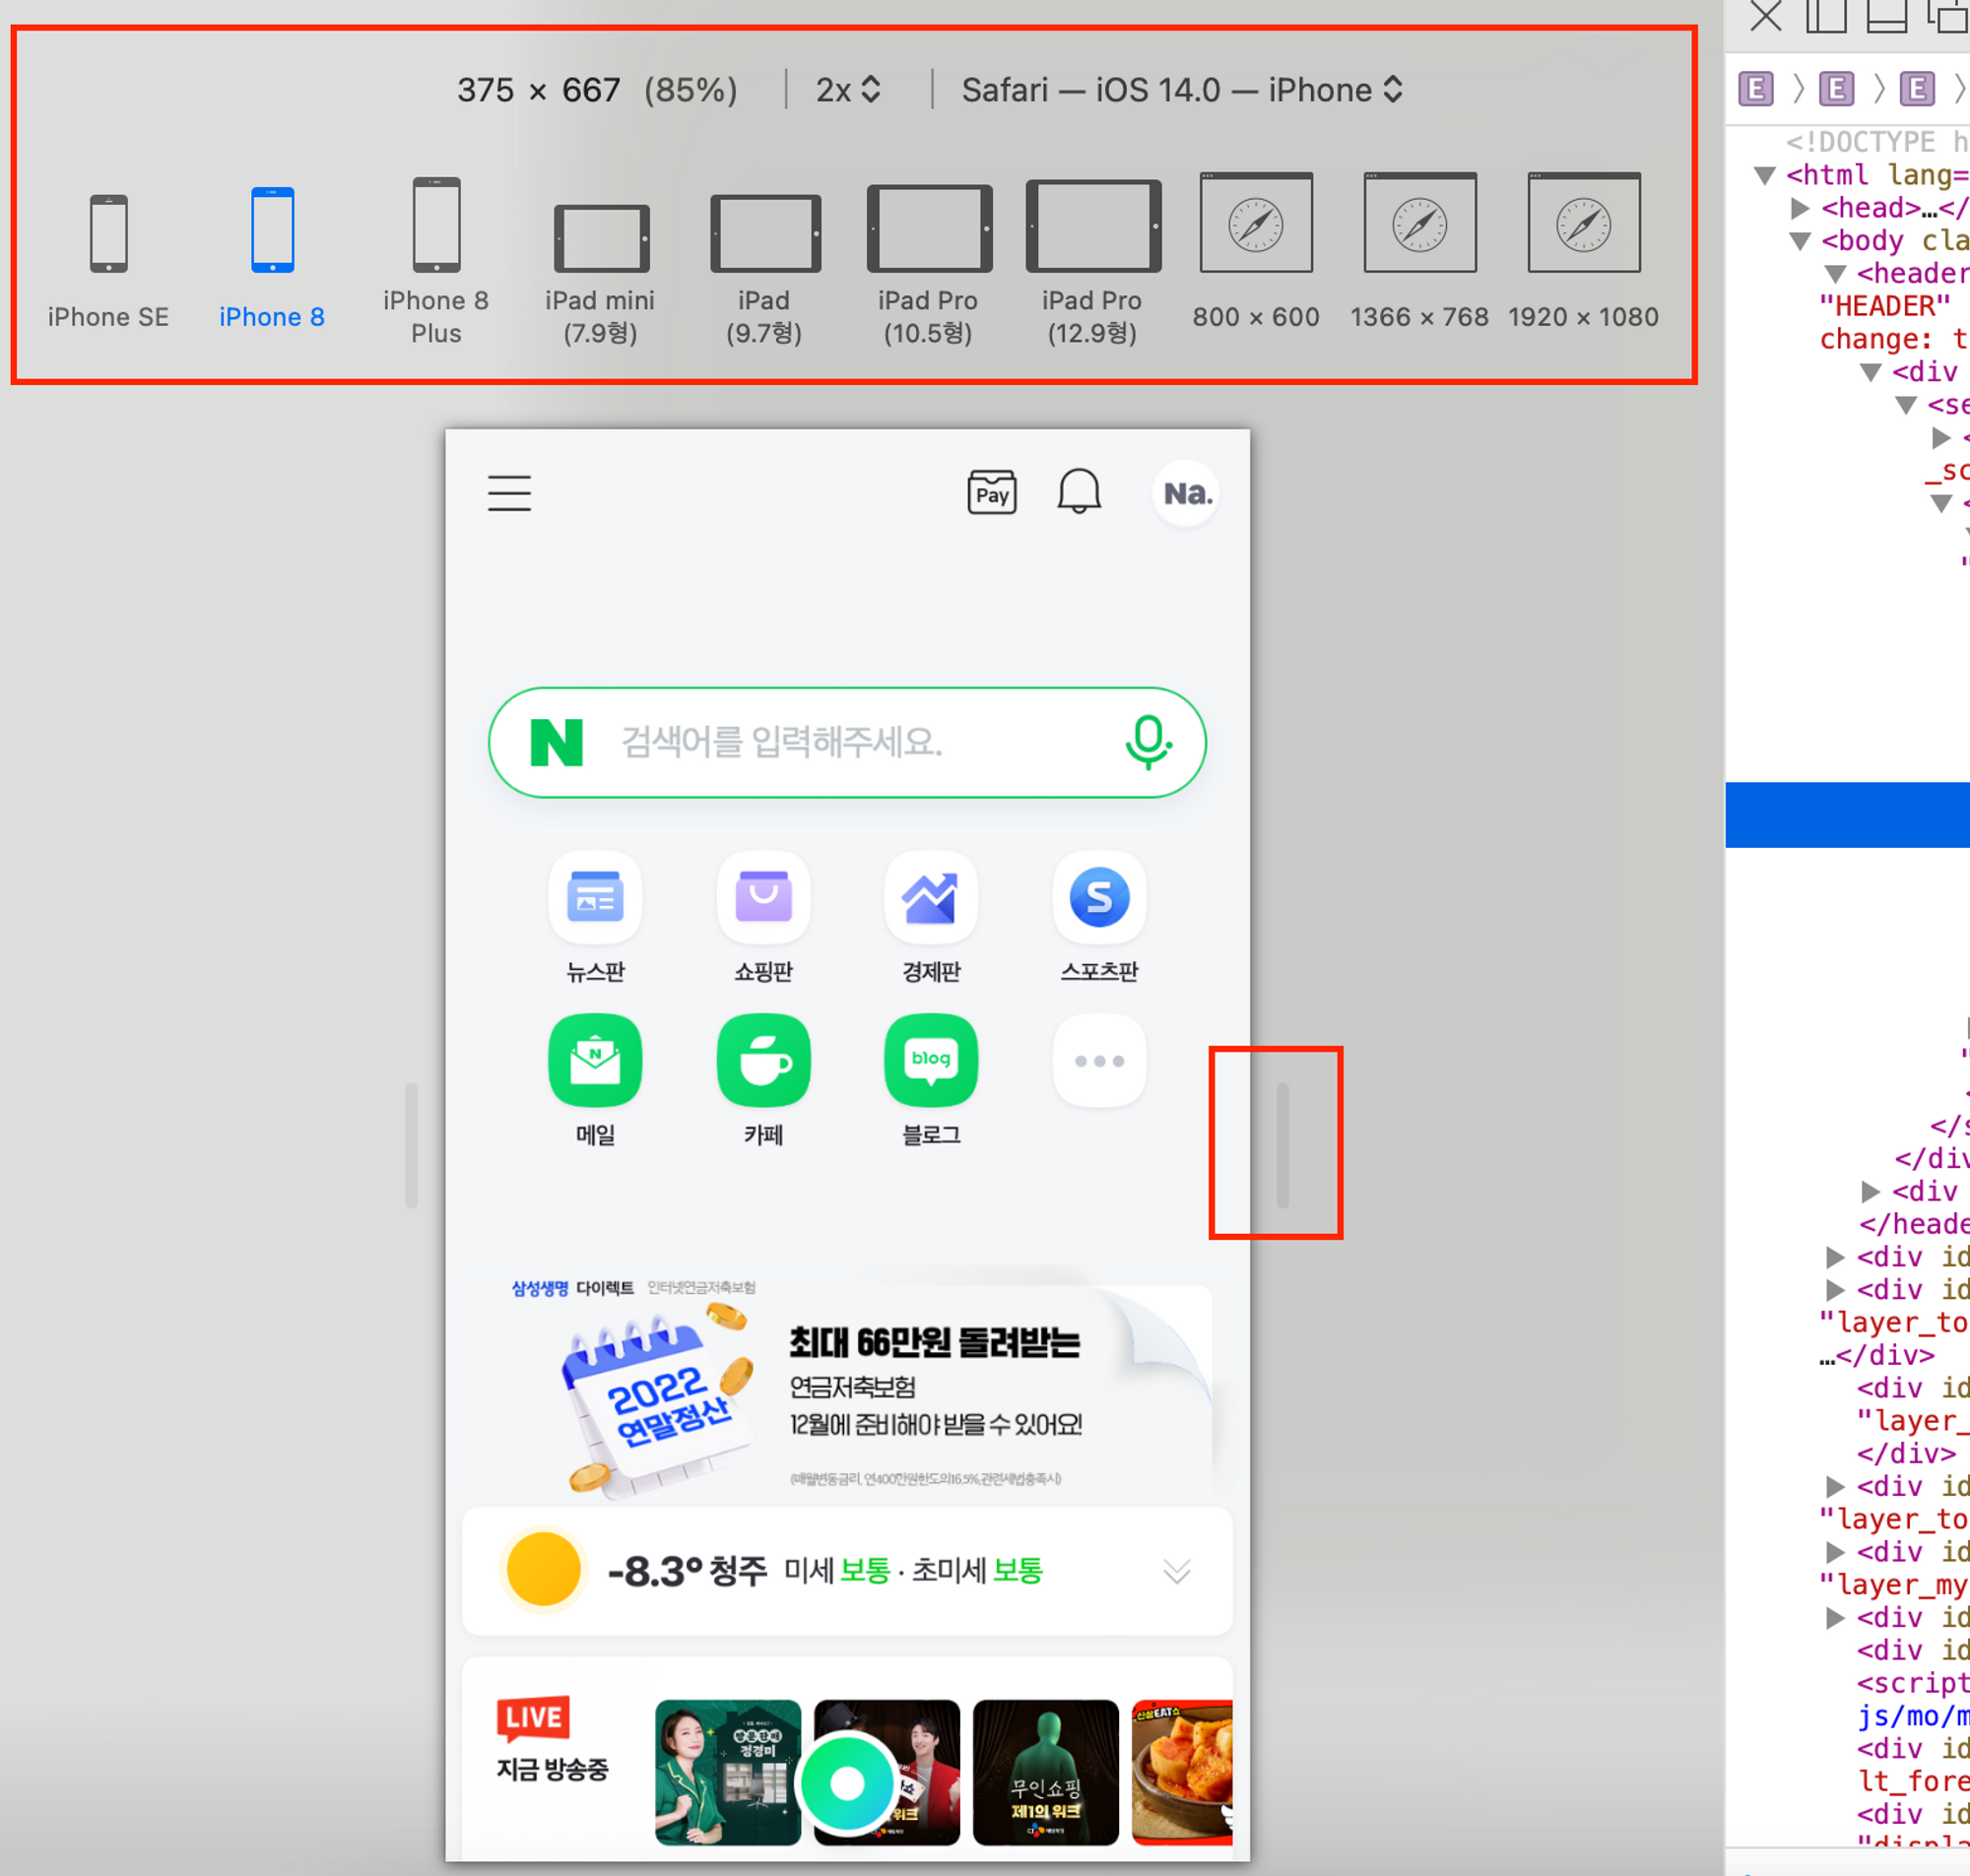Tap the green microphone voice search icon
This screenshot has height=1876, width=1970.
point(1147,742)
